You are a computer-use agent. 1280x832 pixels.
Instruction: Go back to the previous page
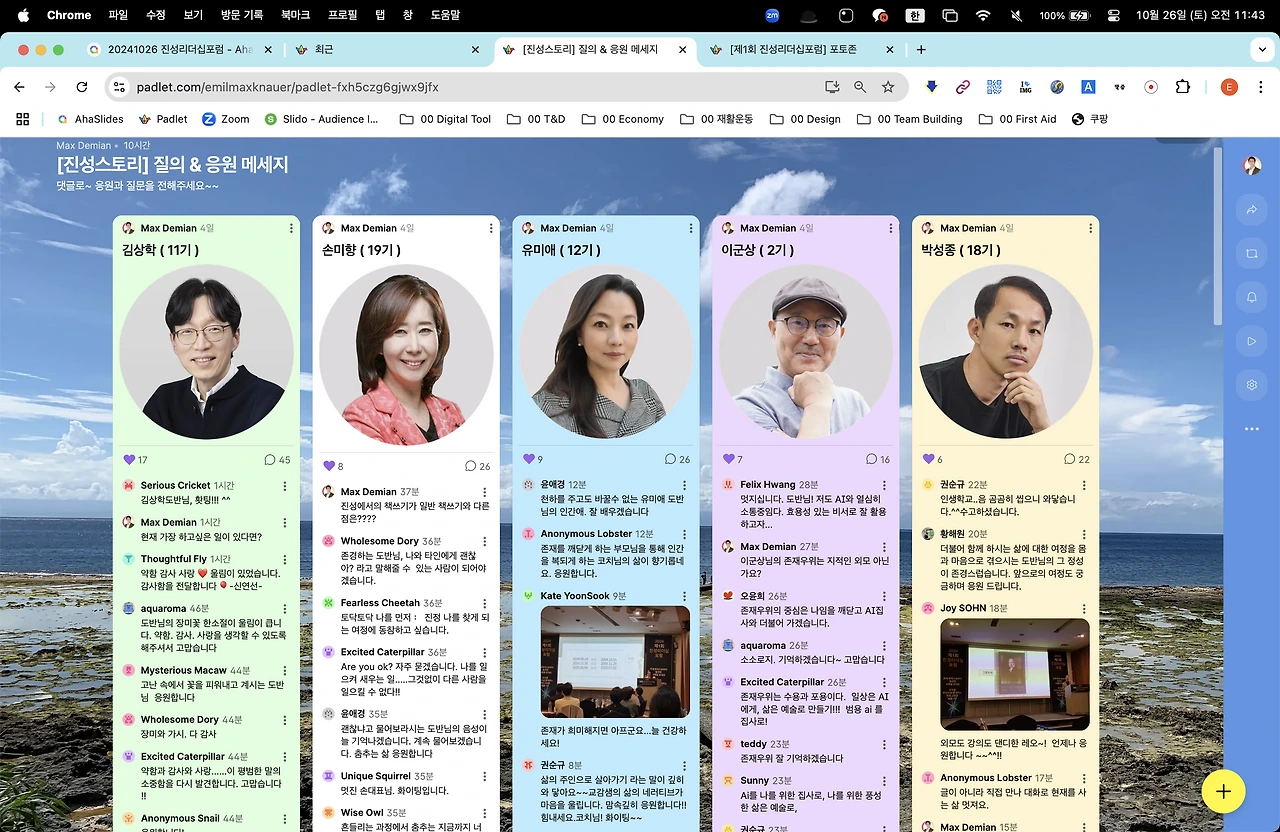(19, 87)
